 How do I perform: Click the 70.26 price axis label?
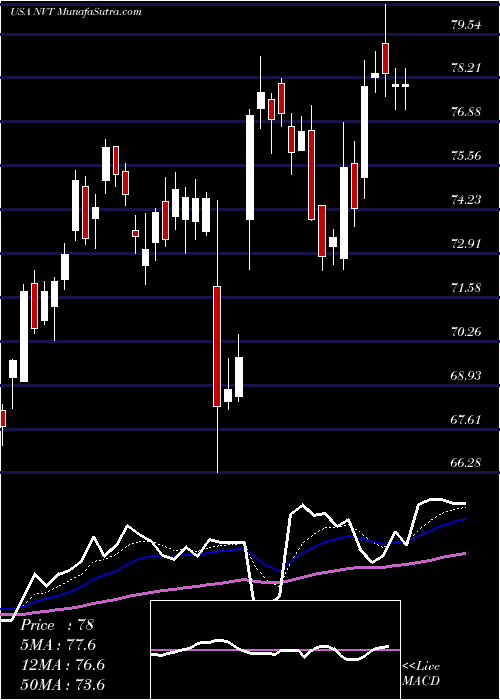(466, 332)
